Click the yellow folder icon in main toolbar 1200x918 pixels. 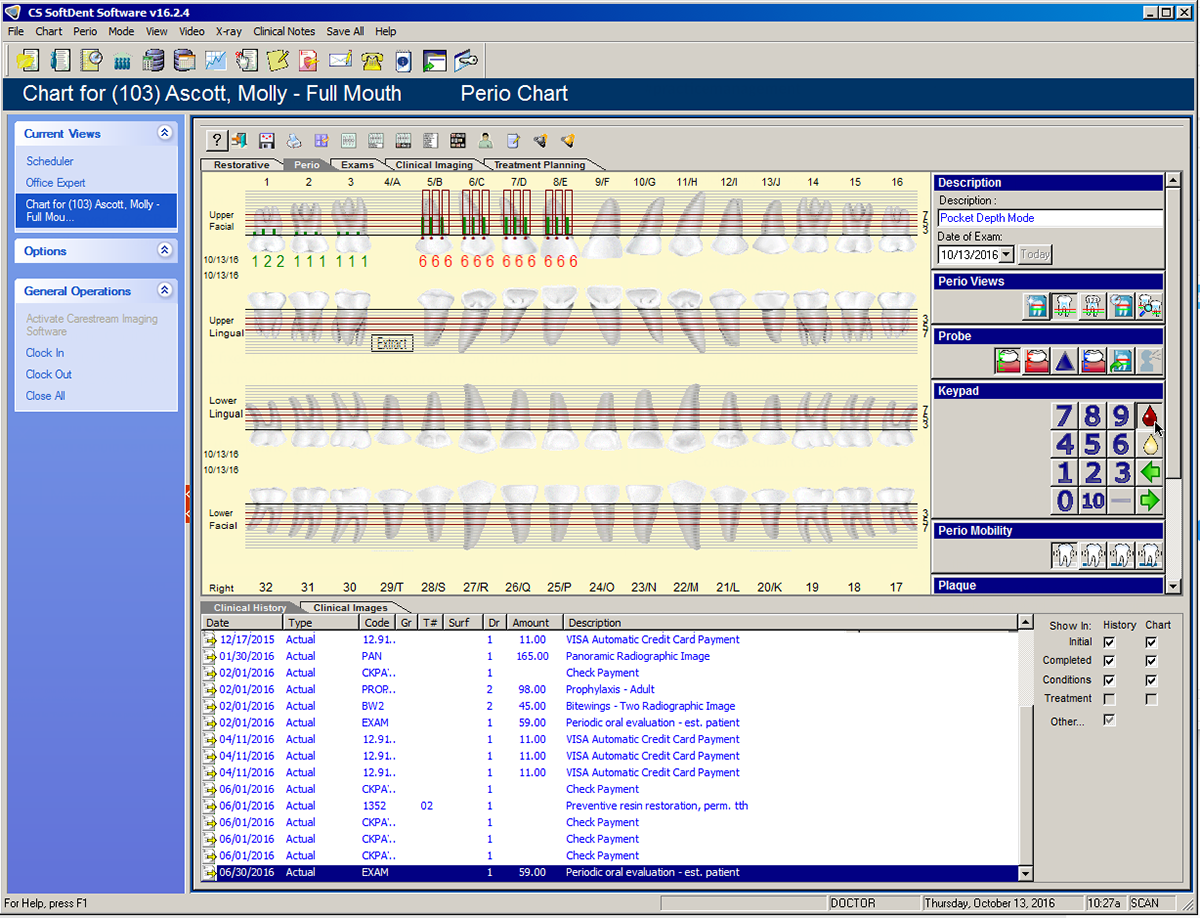28,61
